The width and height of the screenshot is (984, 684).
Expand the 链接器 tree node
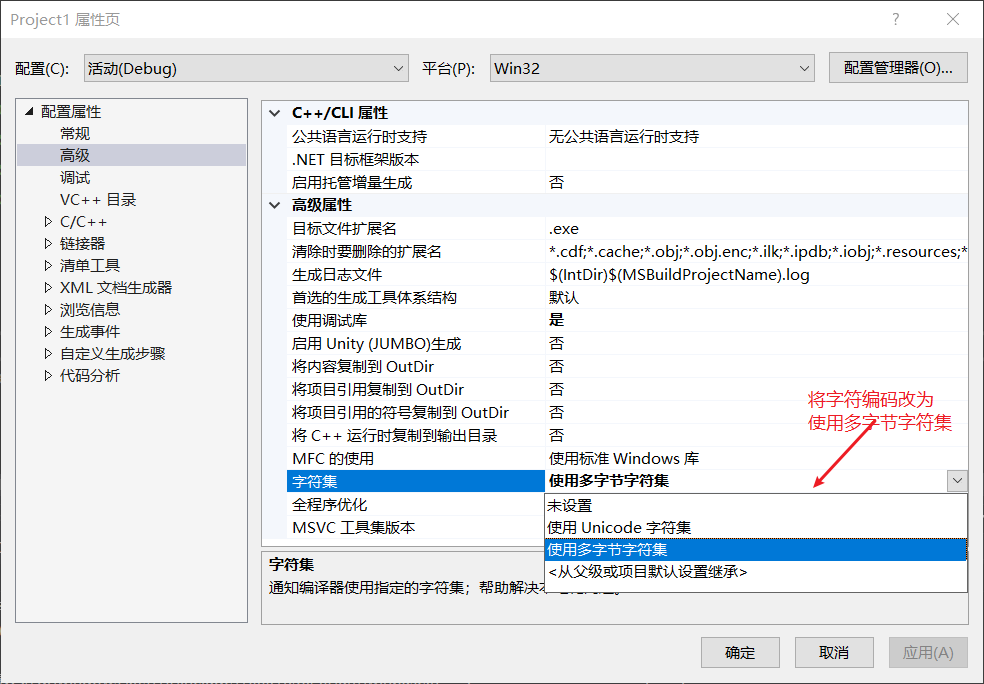coord(46,243)
